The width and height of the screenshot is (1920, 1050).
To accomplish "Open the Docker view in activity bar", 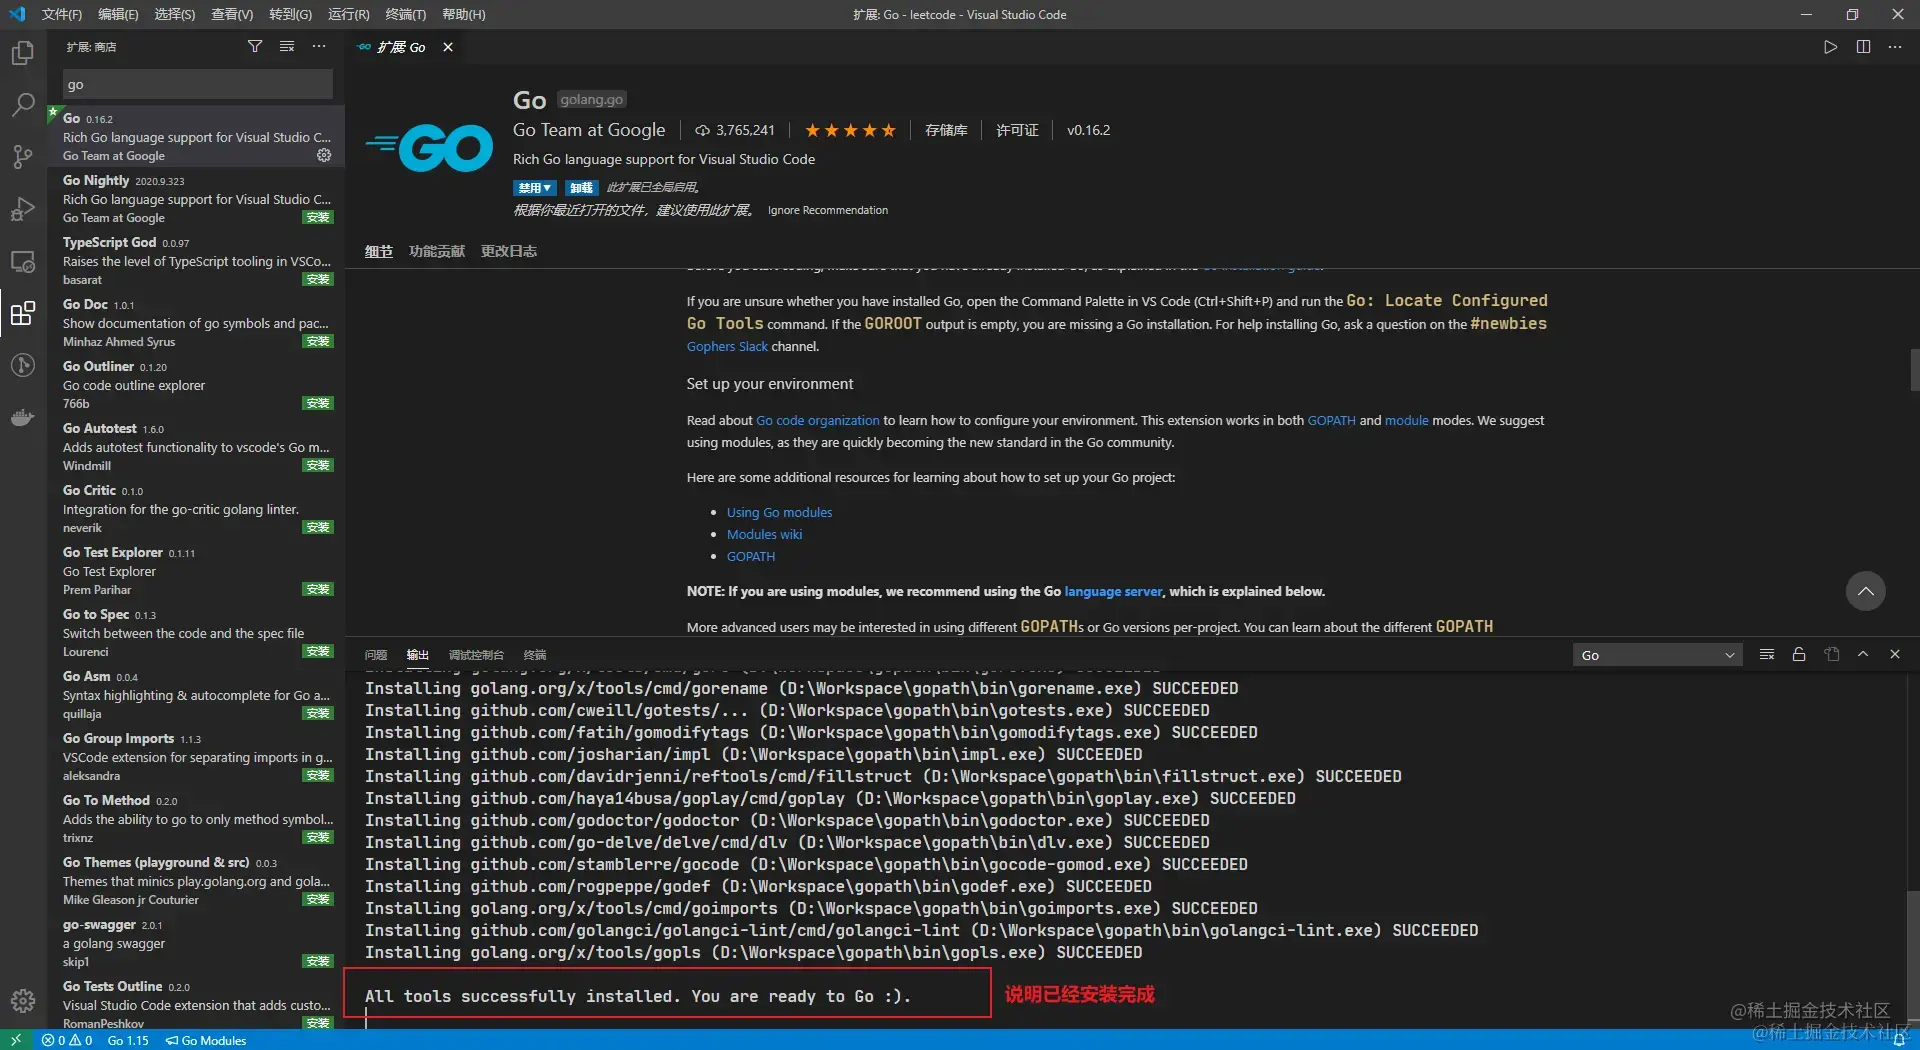I will click(23, 417).
